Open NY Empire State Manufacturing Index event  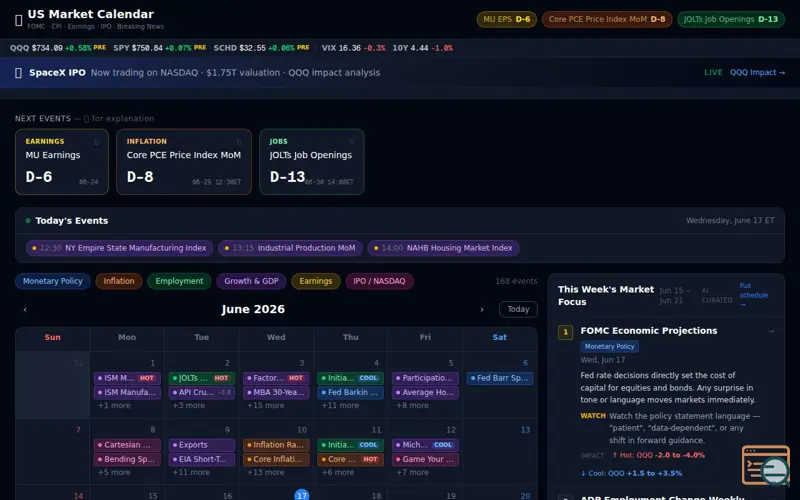[x=119, y=248]
